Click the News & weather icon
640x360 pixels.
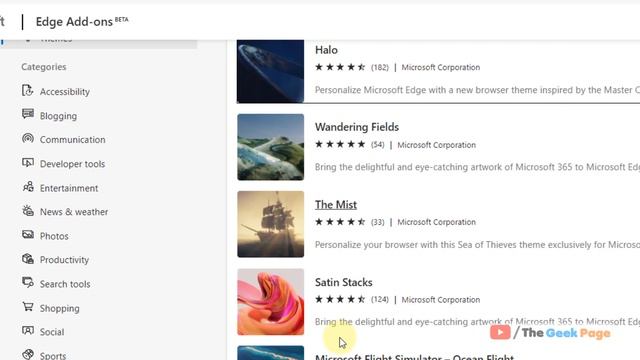pyautogui.click(x=28, y=211)
